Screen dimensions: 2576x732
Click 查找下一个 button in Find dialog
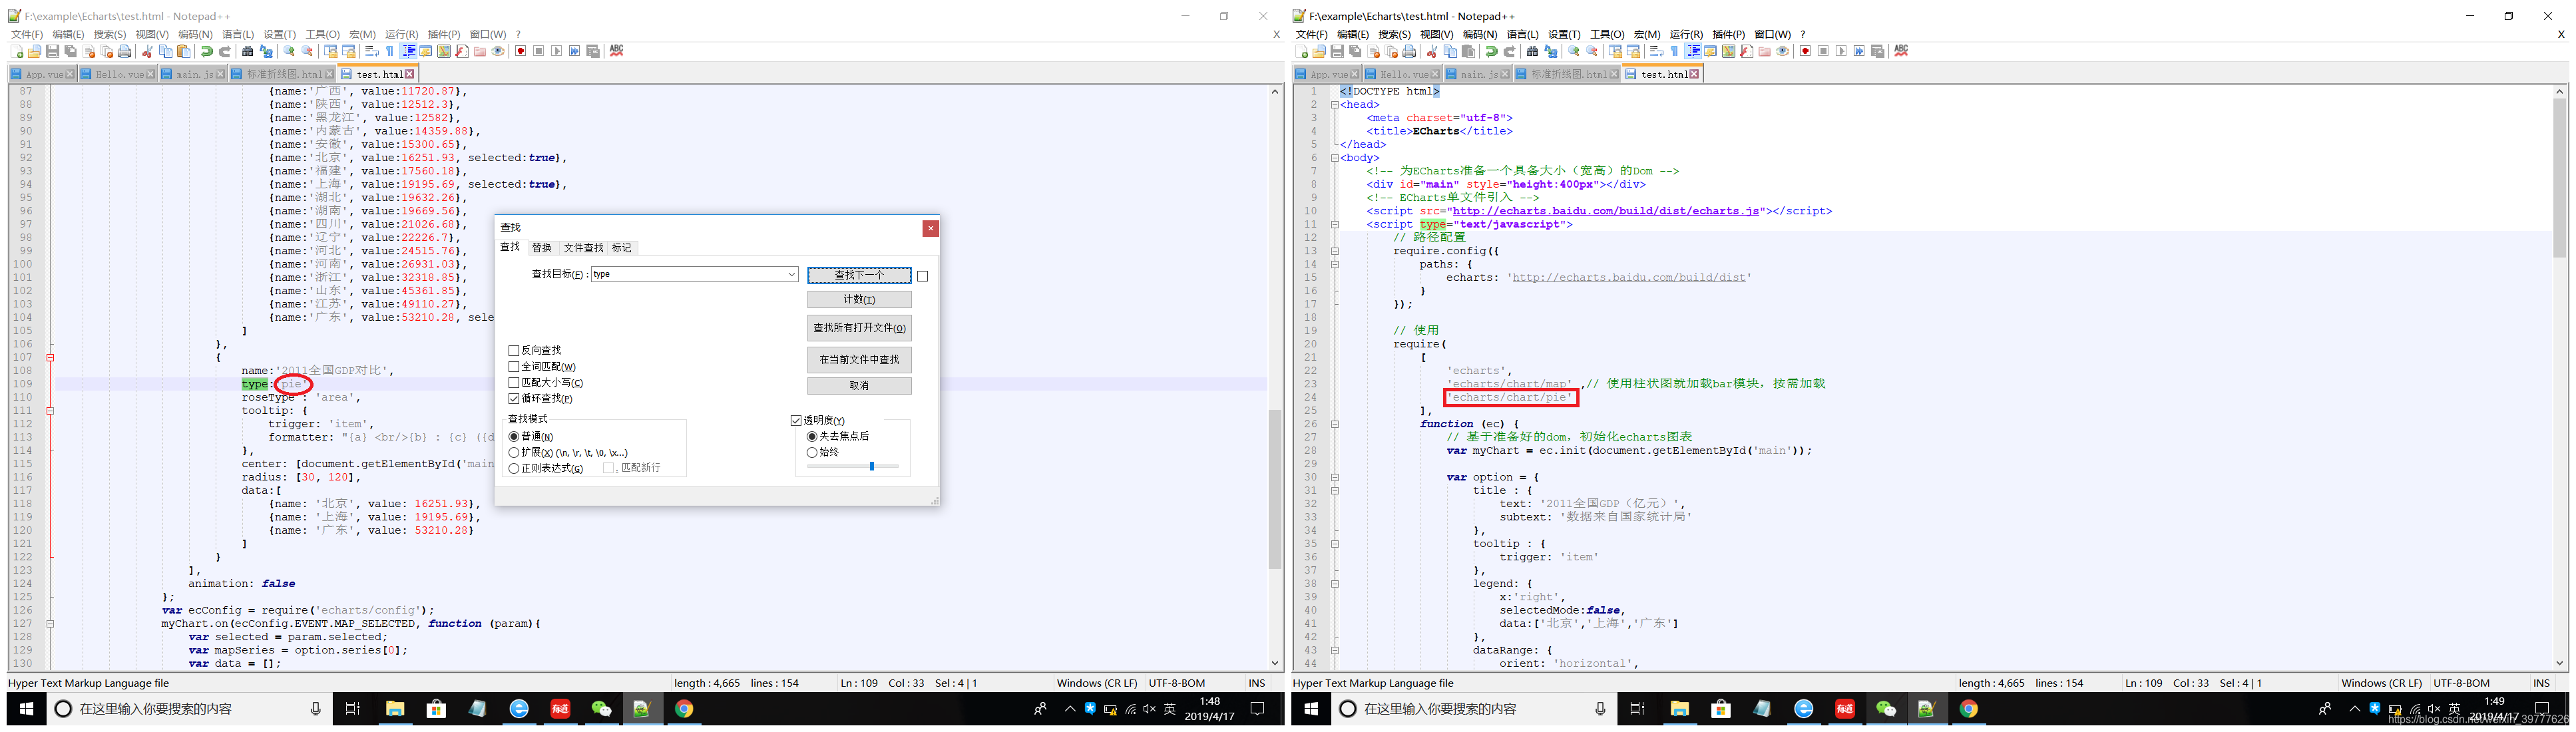(x=859, y=275)
